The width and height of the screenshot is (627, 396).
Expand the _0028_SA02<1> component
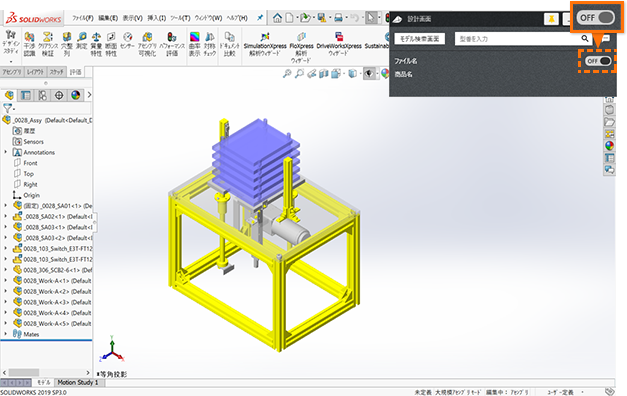click(6, 216)
